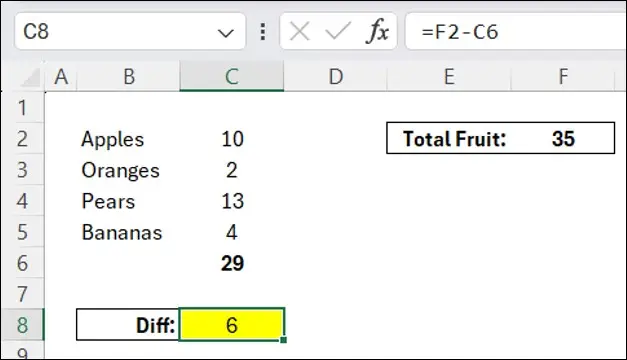
Task: Click the formula bar showing =F2-C6
Action: tap(516, 31)
